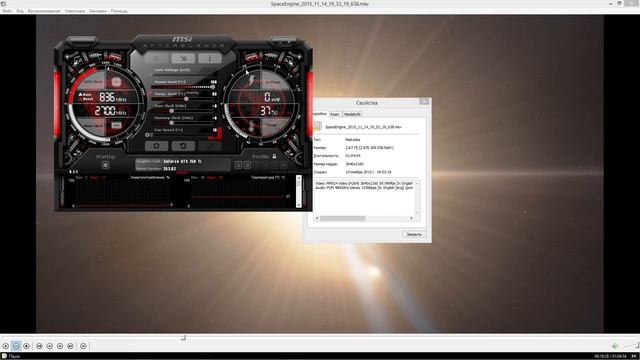The image size is (640, 360).
Task: Click the scroll-left arrow in Свойства info box
Action: [x=317, y=218]
